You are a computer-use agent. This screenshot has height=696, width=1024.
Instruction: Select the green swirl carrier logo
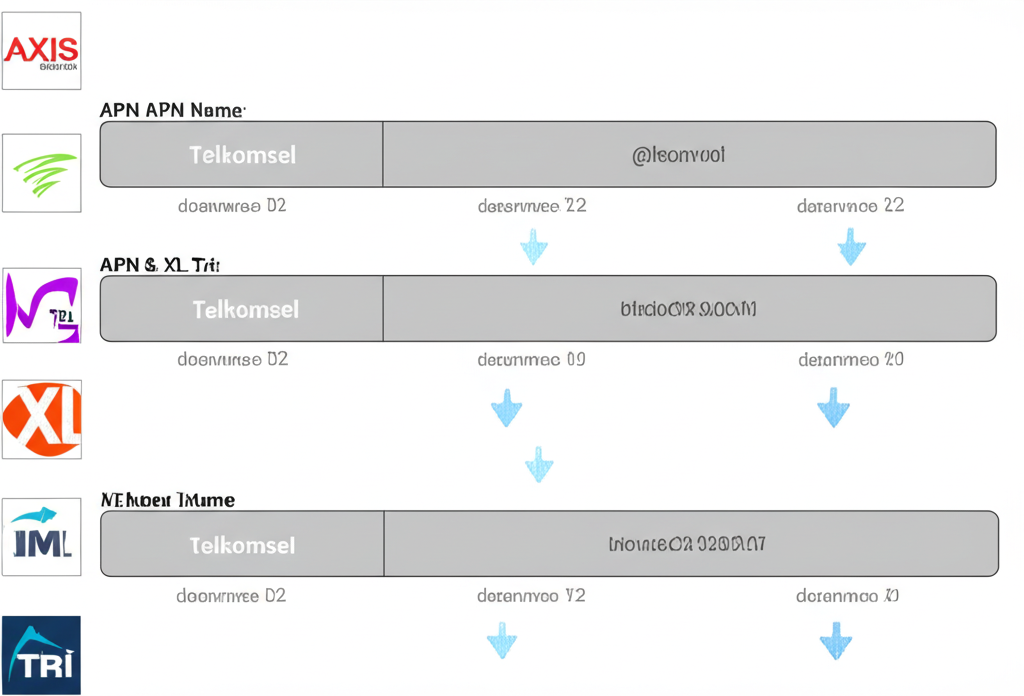[x=41, y=172]
